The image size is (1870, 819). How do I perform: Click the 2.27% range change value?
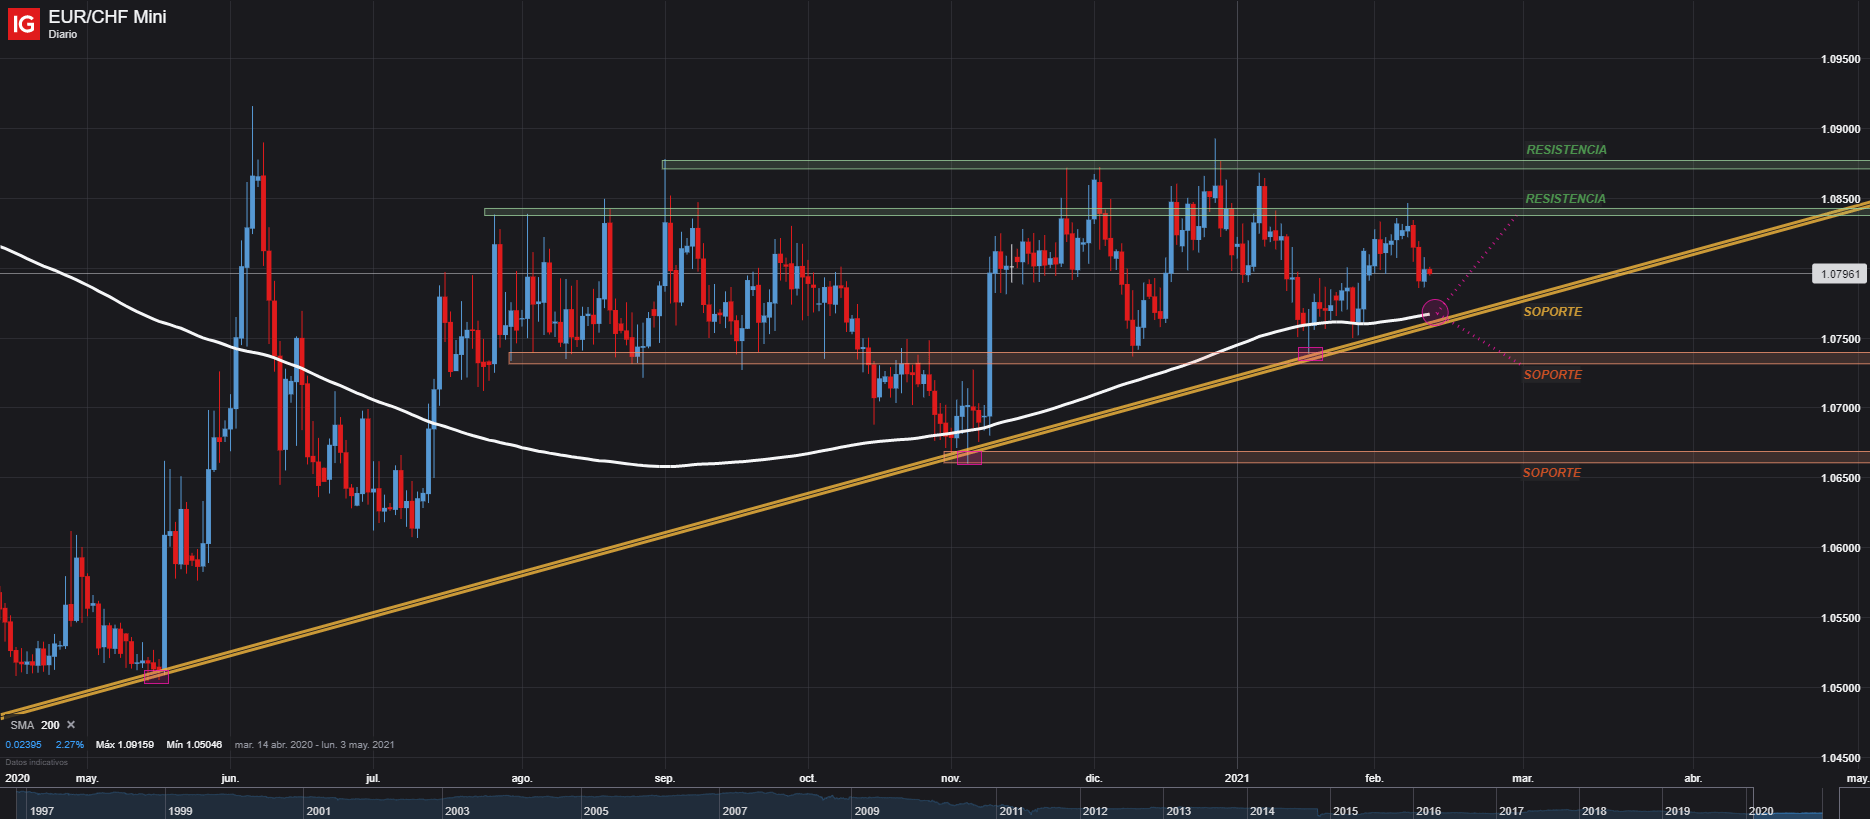tap(70, 745)
